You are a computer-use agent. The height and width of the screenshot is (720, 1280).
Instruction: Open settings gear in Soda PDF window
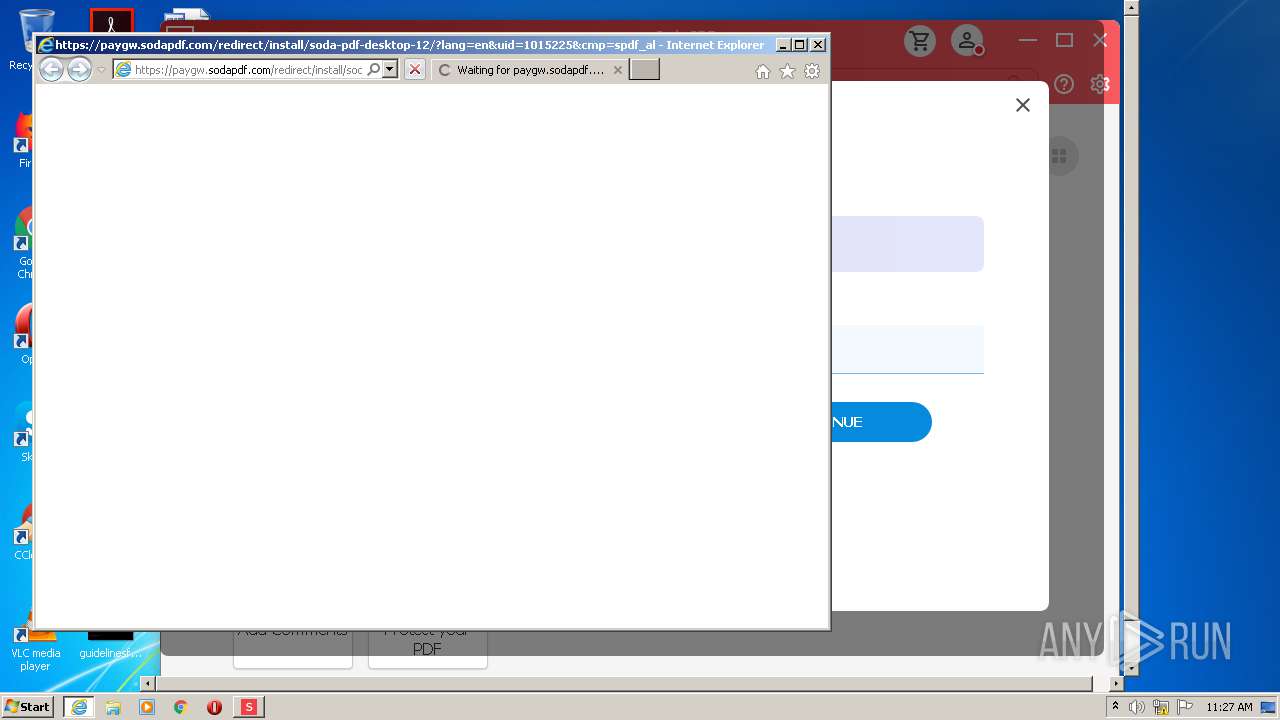pos(1100,84)
